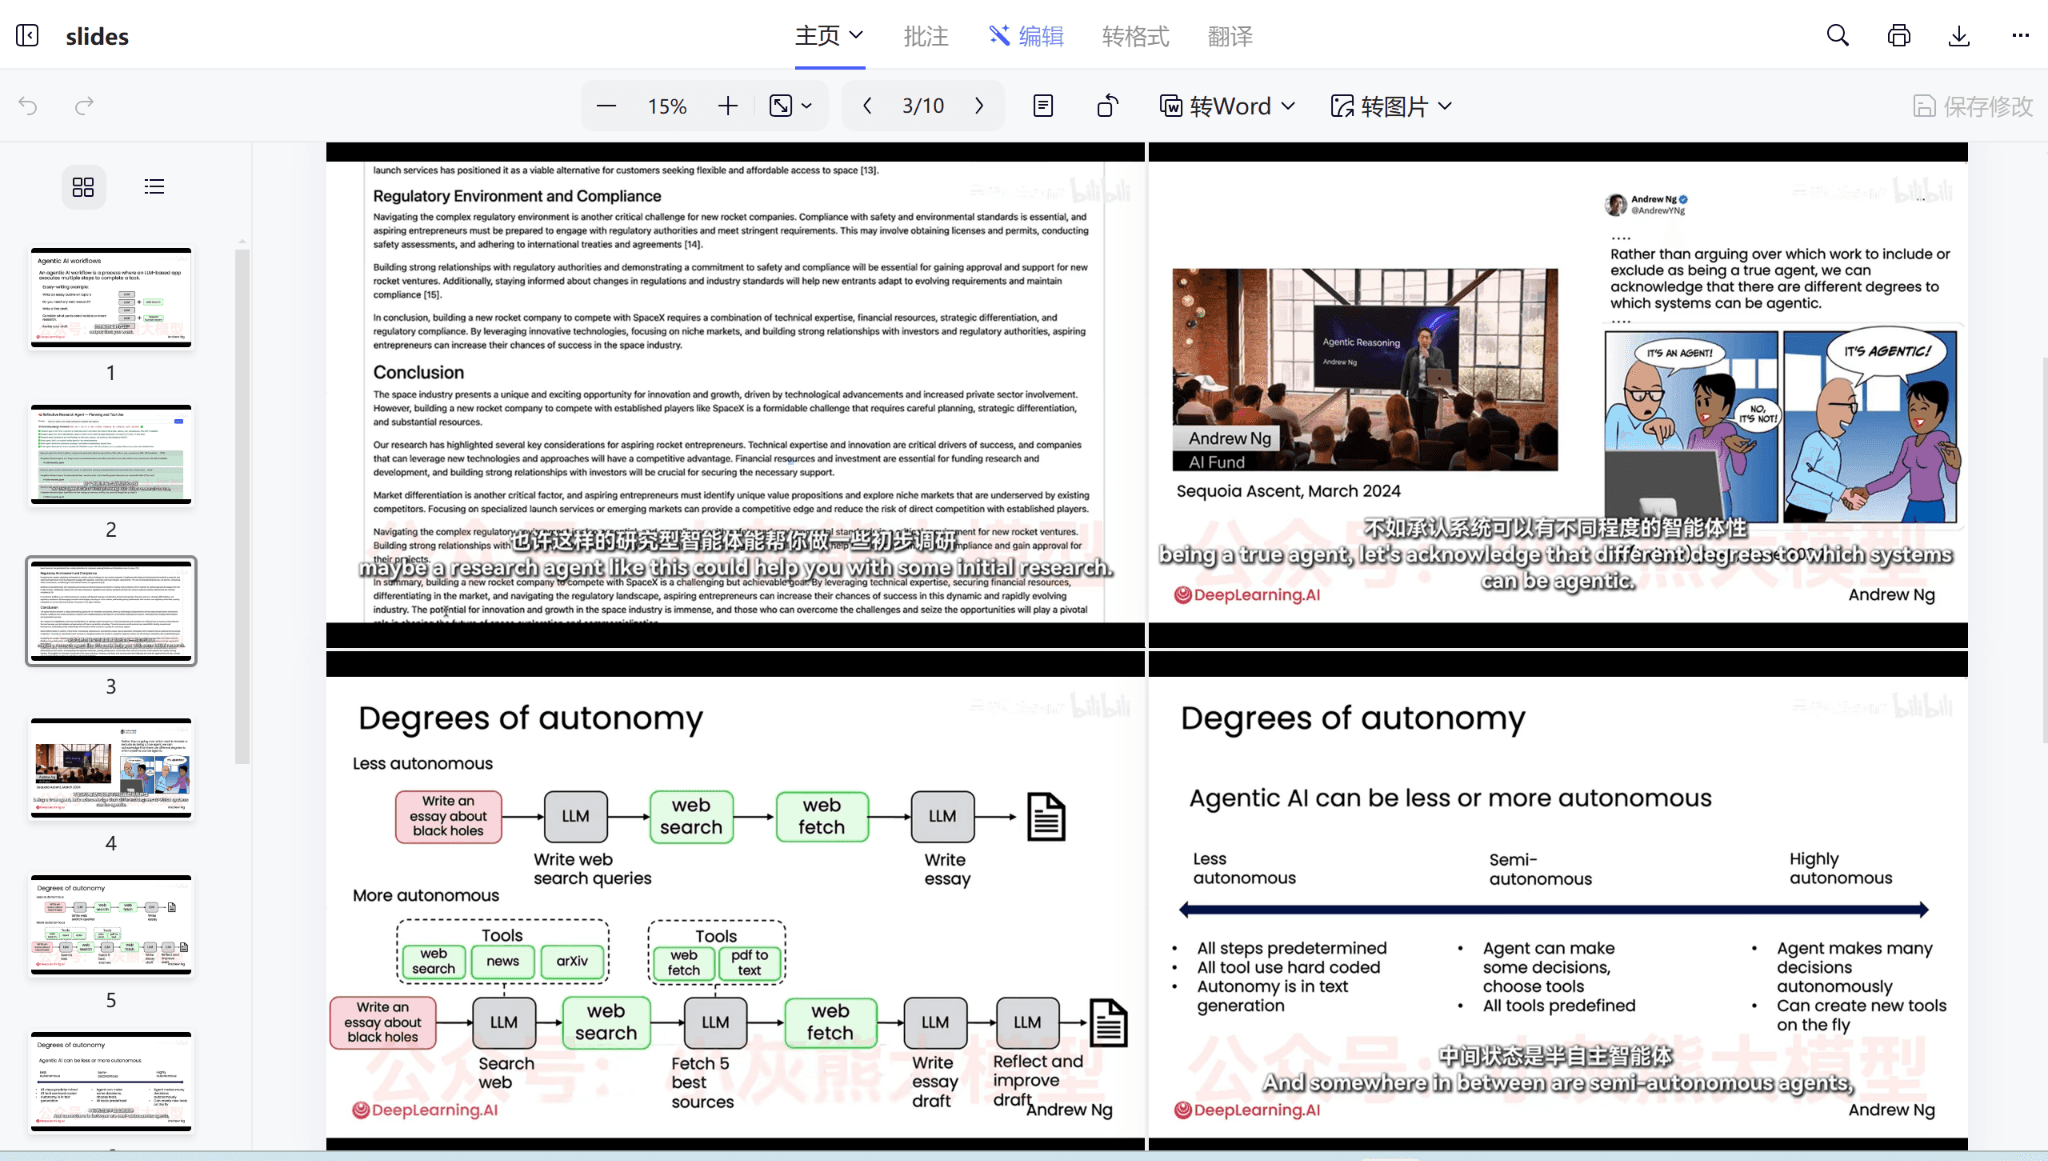Click the 'Highly autonomous' label
Image resolution: width=2048 pixels, height=1161 pixels.
(x=1841, y=868)
